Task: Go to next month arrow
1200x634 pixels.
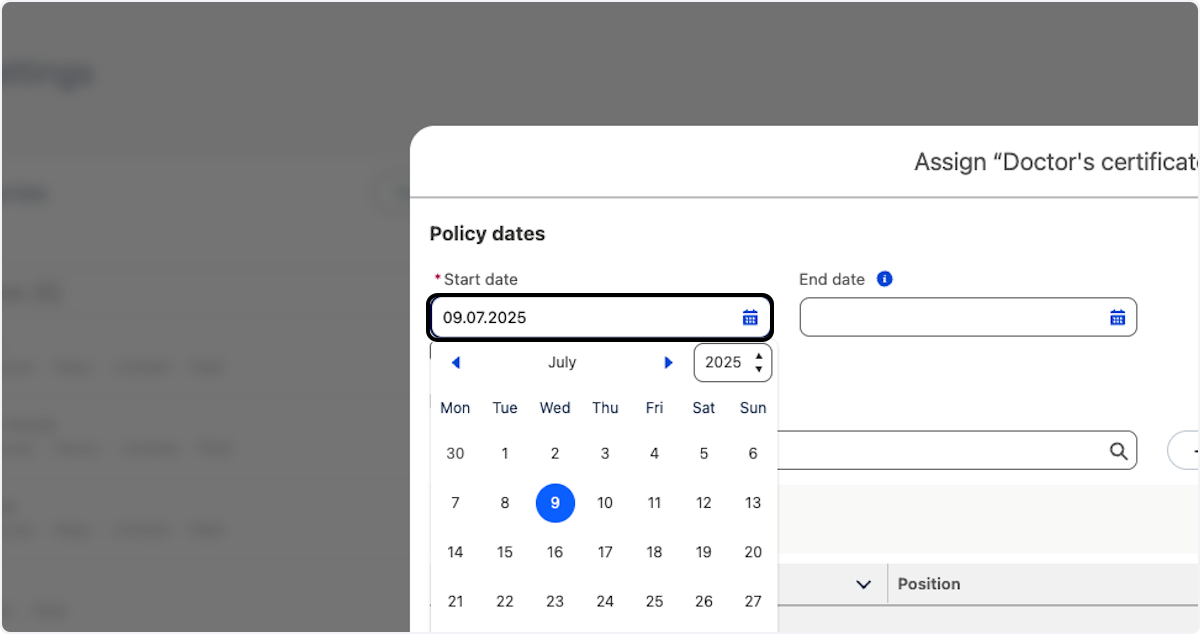Action: pos(668,363)
